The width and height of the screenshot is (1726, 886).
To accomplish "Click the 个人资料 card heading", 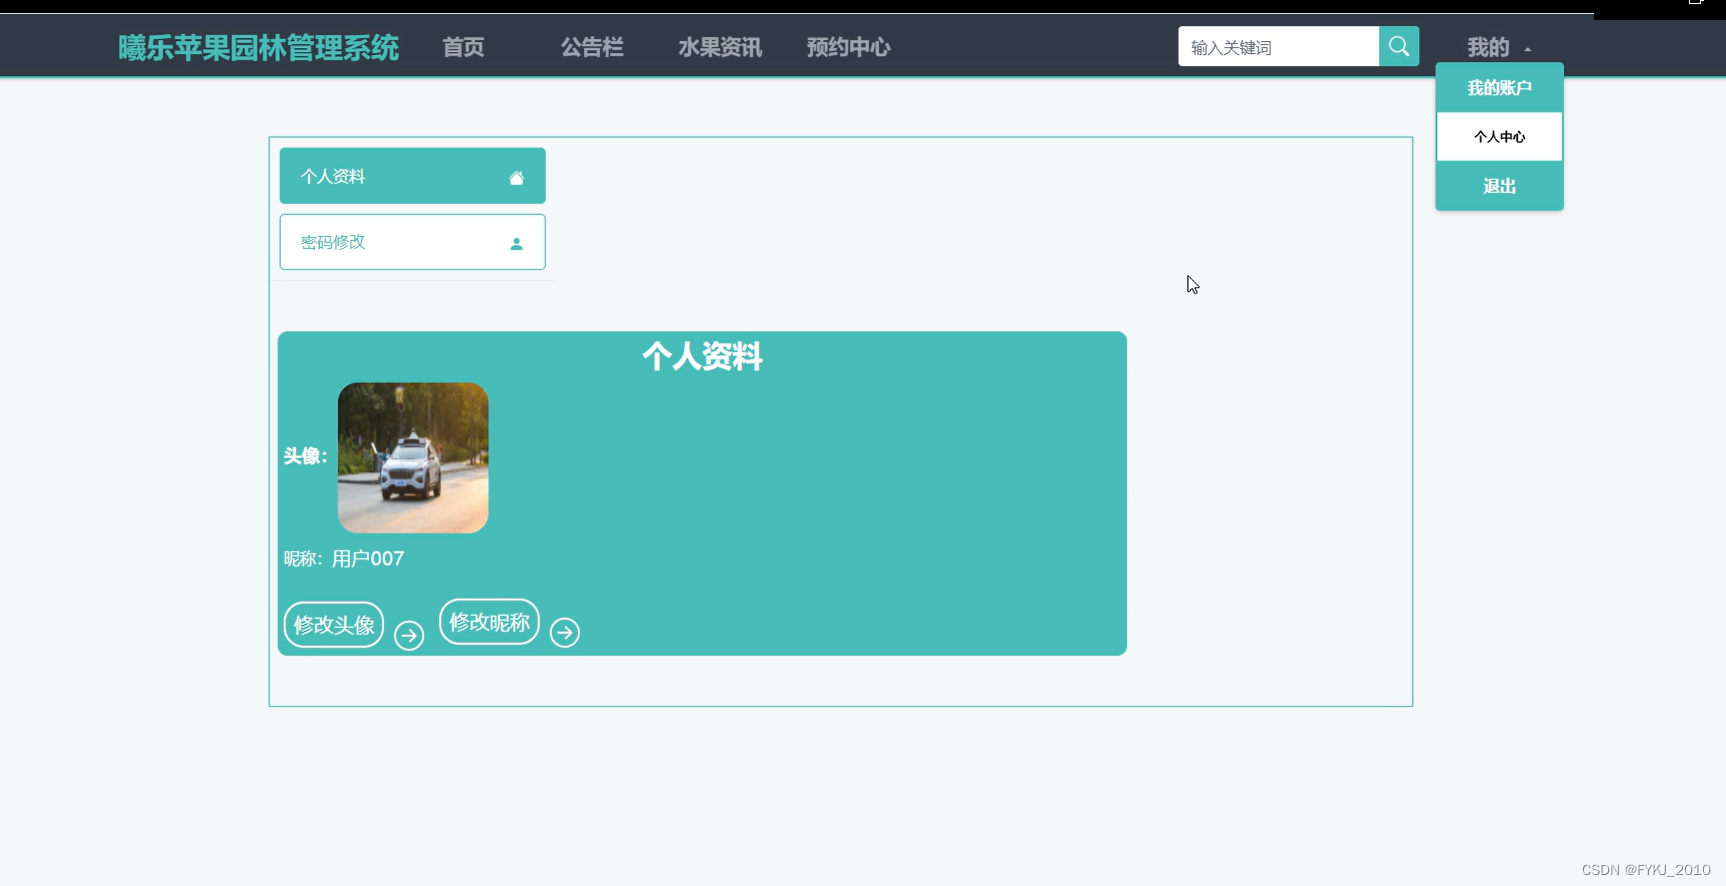I will pyautogui.click(x=702, y=356).
